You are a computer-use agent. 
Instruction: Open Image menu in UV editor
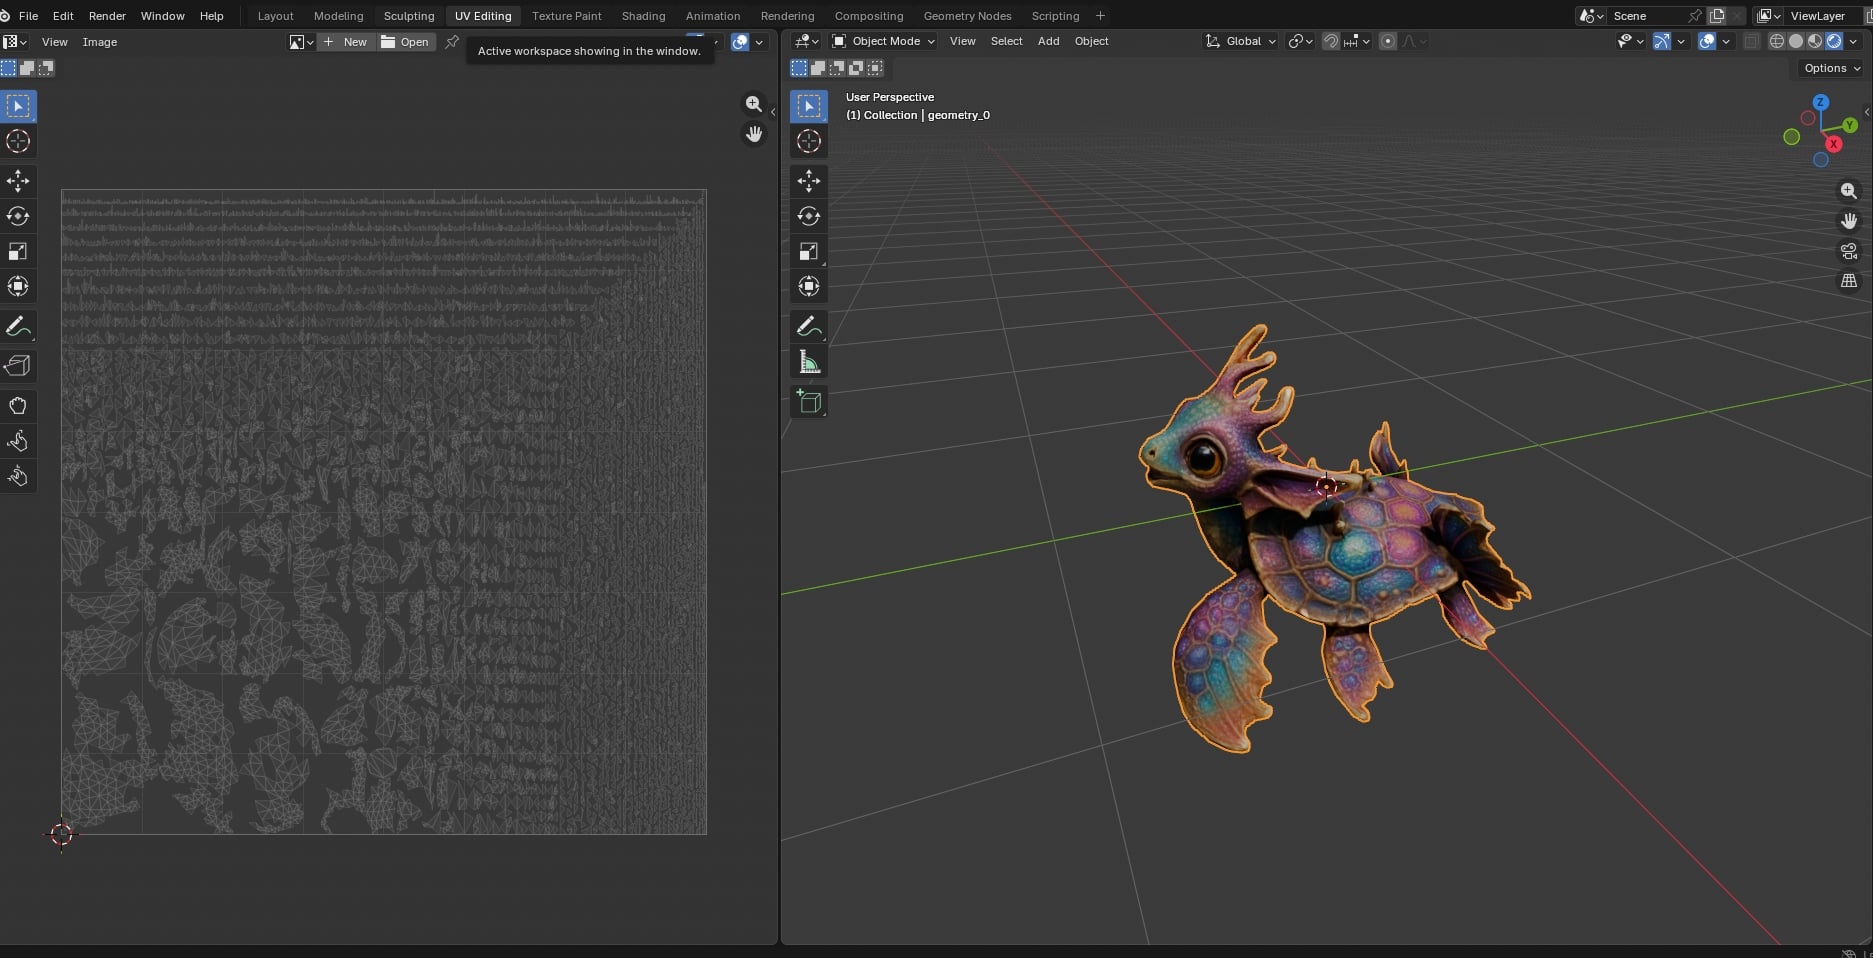[100, 42]
